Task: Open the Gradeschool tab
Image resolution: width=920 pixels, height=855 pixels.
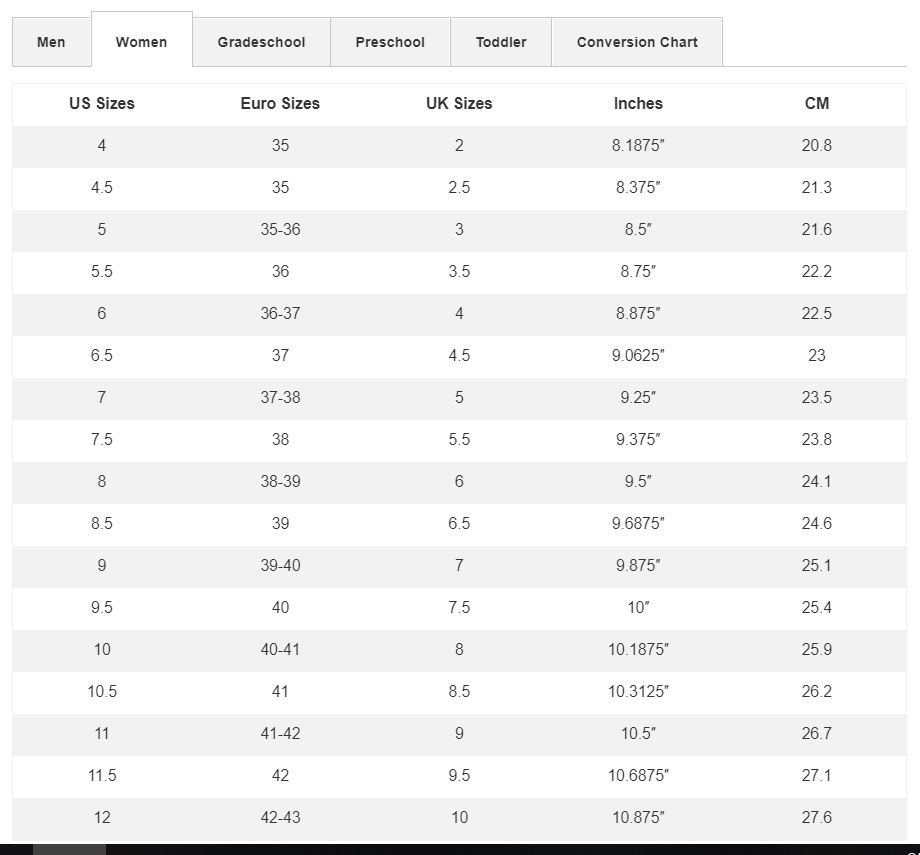Action: (x=261, y=42)
